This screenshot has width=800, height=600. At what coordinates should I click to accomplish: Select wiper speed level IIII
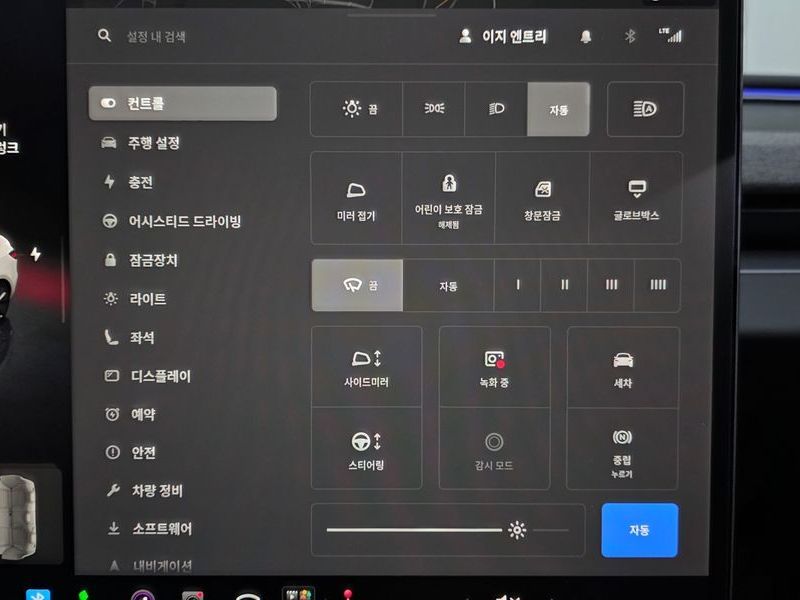tap(658, 285)
